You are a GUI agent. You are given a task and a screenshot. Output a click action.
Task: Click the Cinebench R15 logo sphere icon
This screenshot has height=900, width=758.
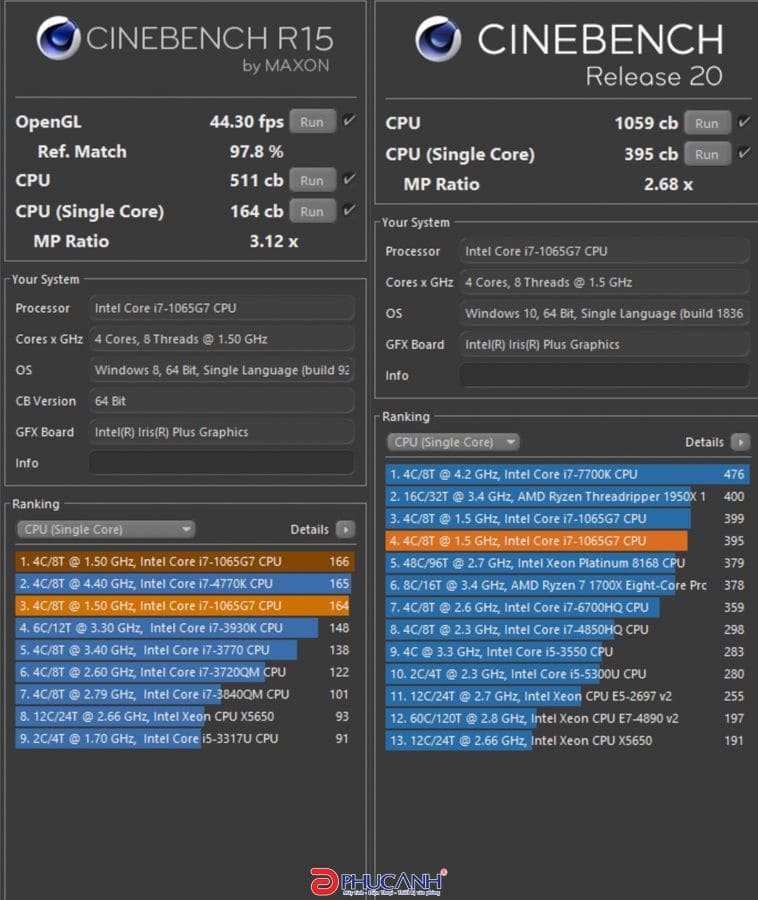tap(58, 38)
